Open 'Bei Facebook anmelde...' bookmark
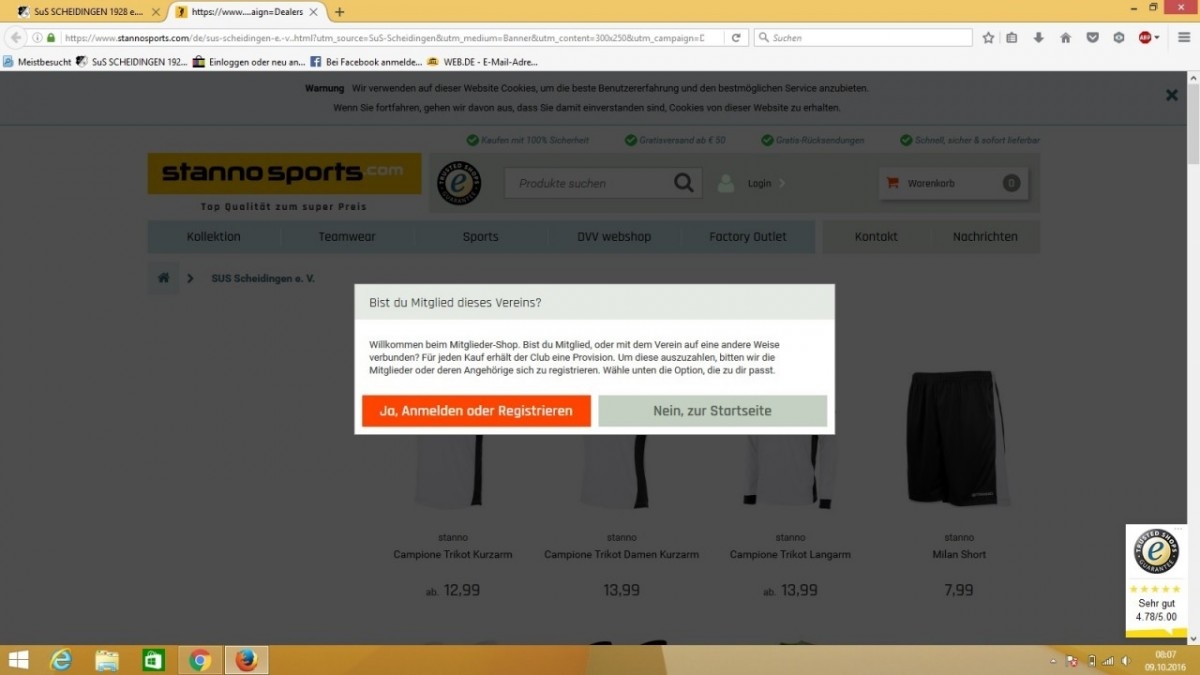The height and width of the screenshot is (675, 1200). click(x=366, y=61)
